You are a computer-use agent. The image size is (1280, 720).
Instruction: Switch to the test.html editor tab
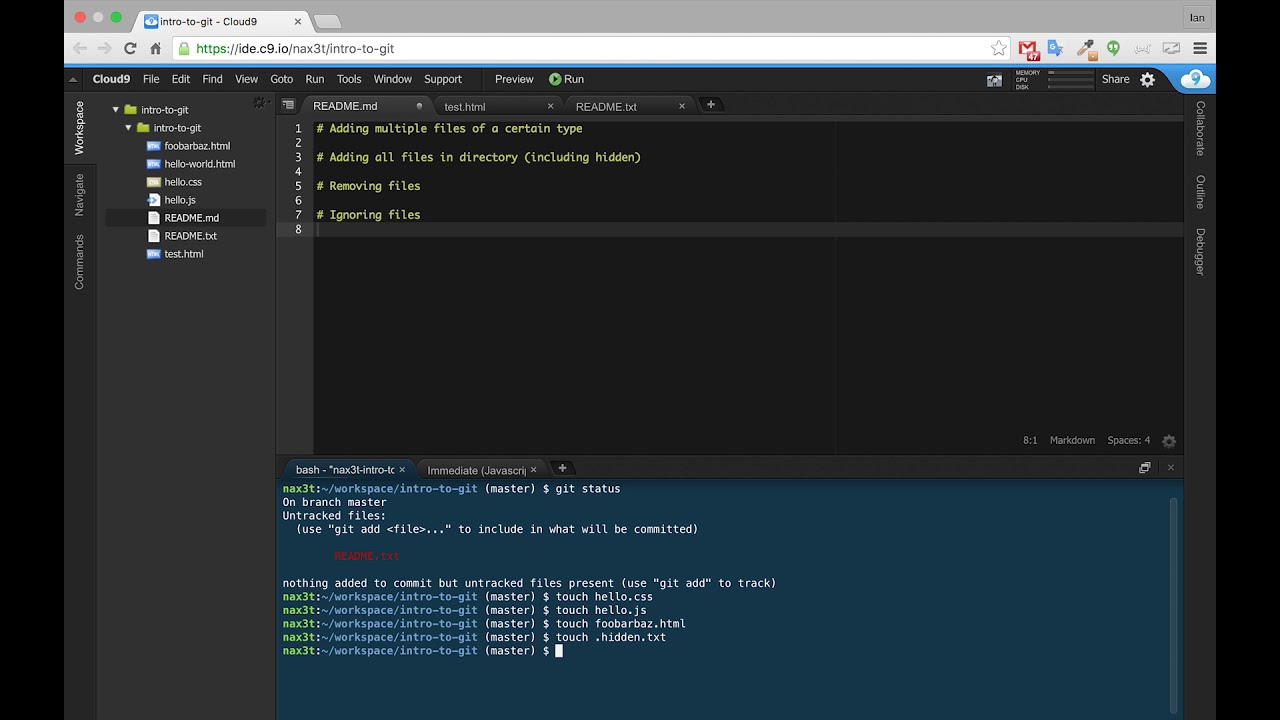coord(497,106)
